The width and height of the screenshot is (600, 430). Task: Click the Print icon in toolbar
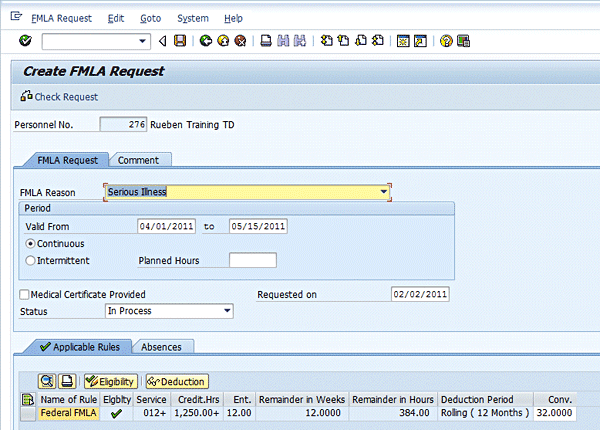[266, 41]
